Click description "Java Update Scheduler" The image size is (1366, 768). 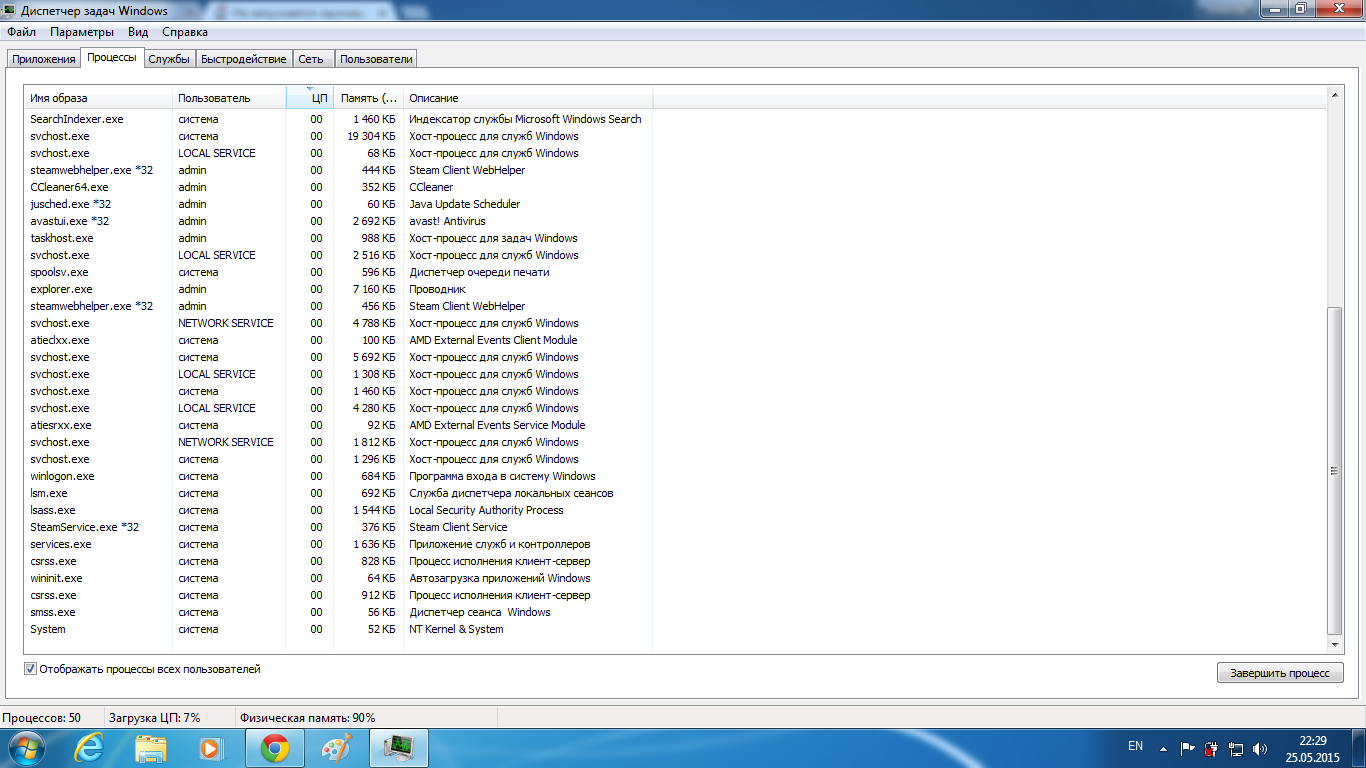[x=465, y=204]
